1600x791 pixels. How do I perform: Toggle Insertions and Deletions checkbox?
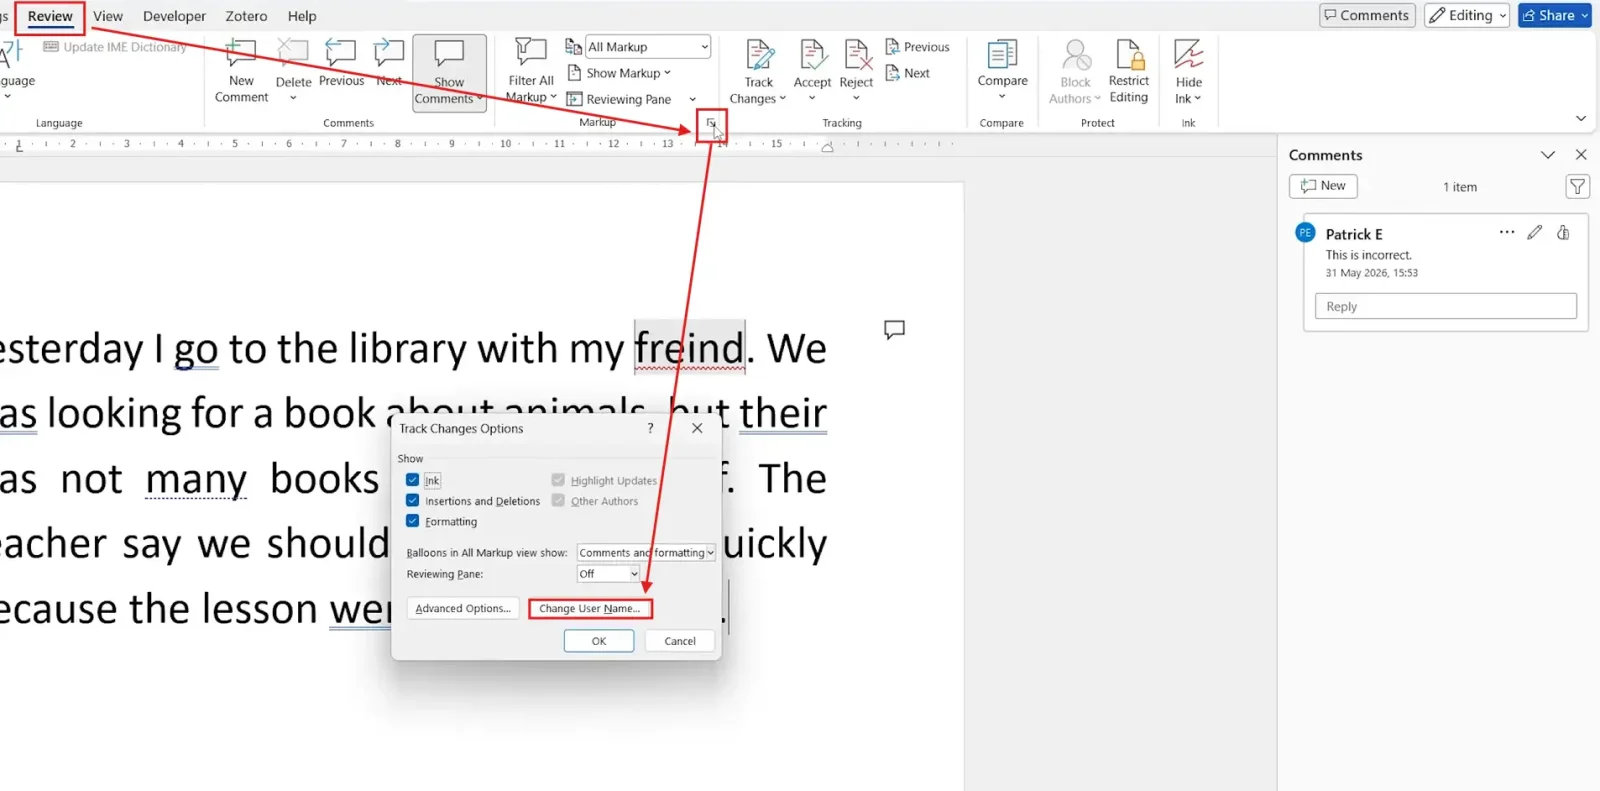pyautogui.click(x=412, y=500)
